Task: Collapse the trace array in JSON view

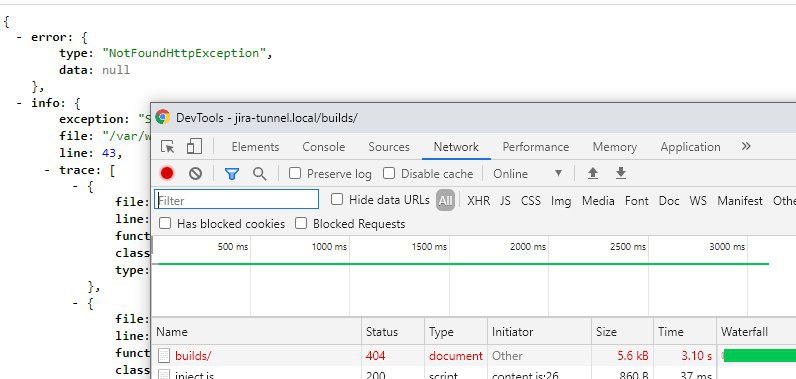Action: click(48, 170)
